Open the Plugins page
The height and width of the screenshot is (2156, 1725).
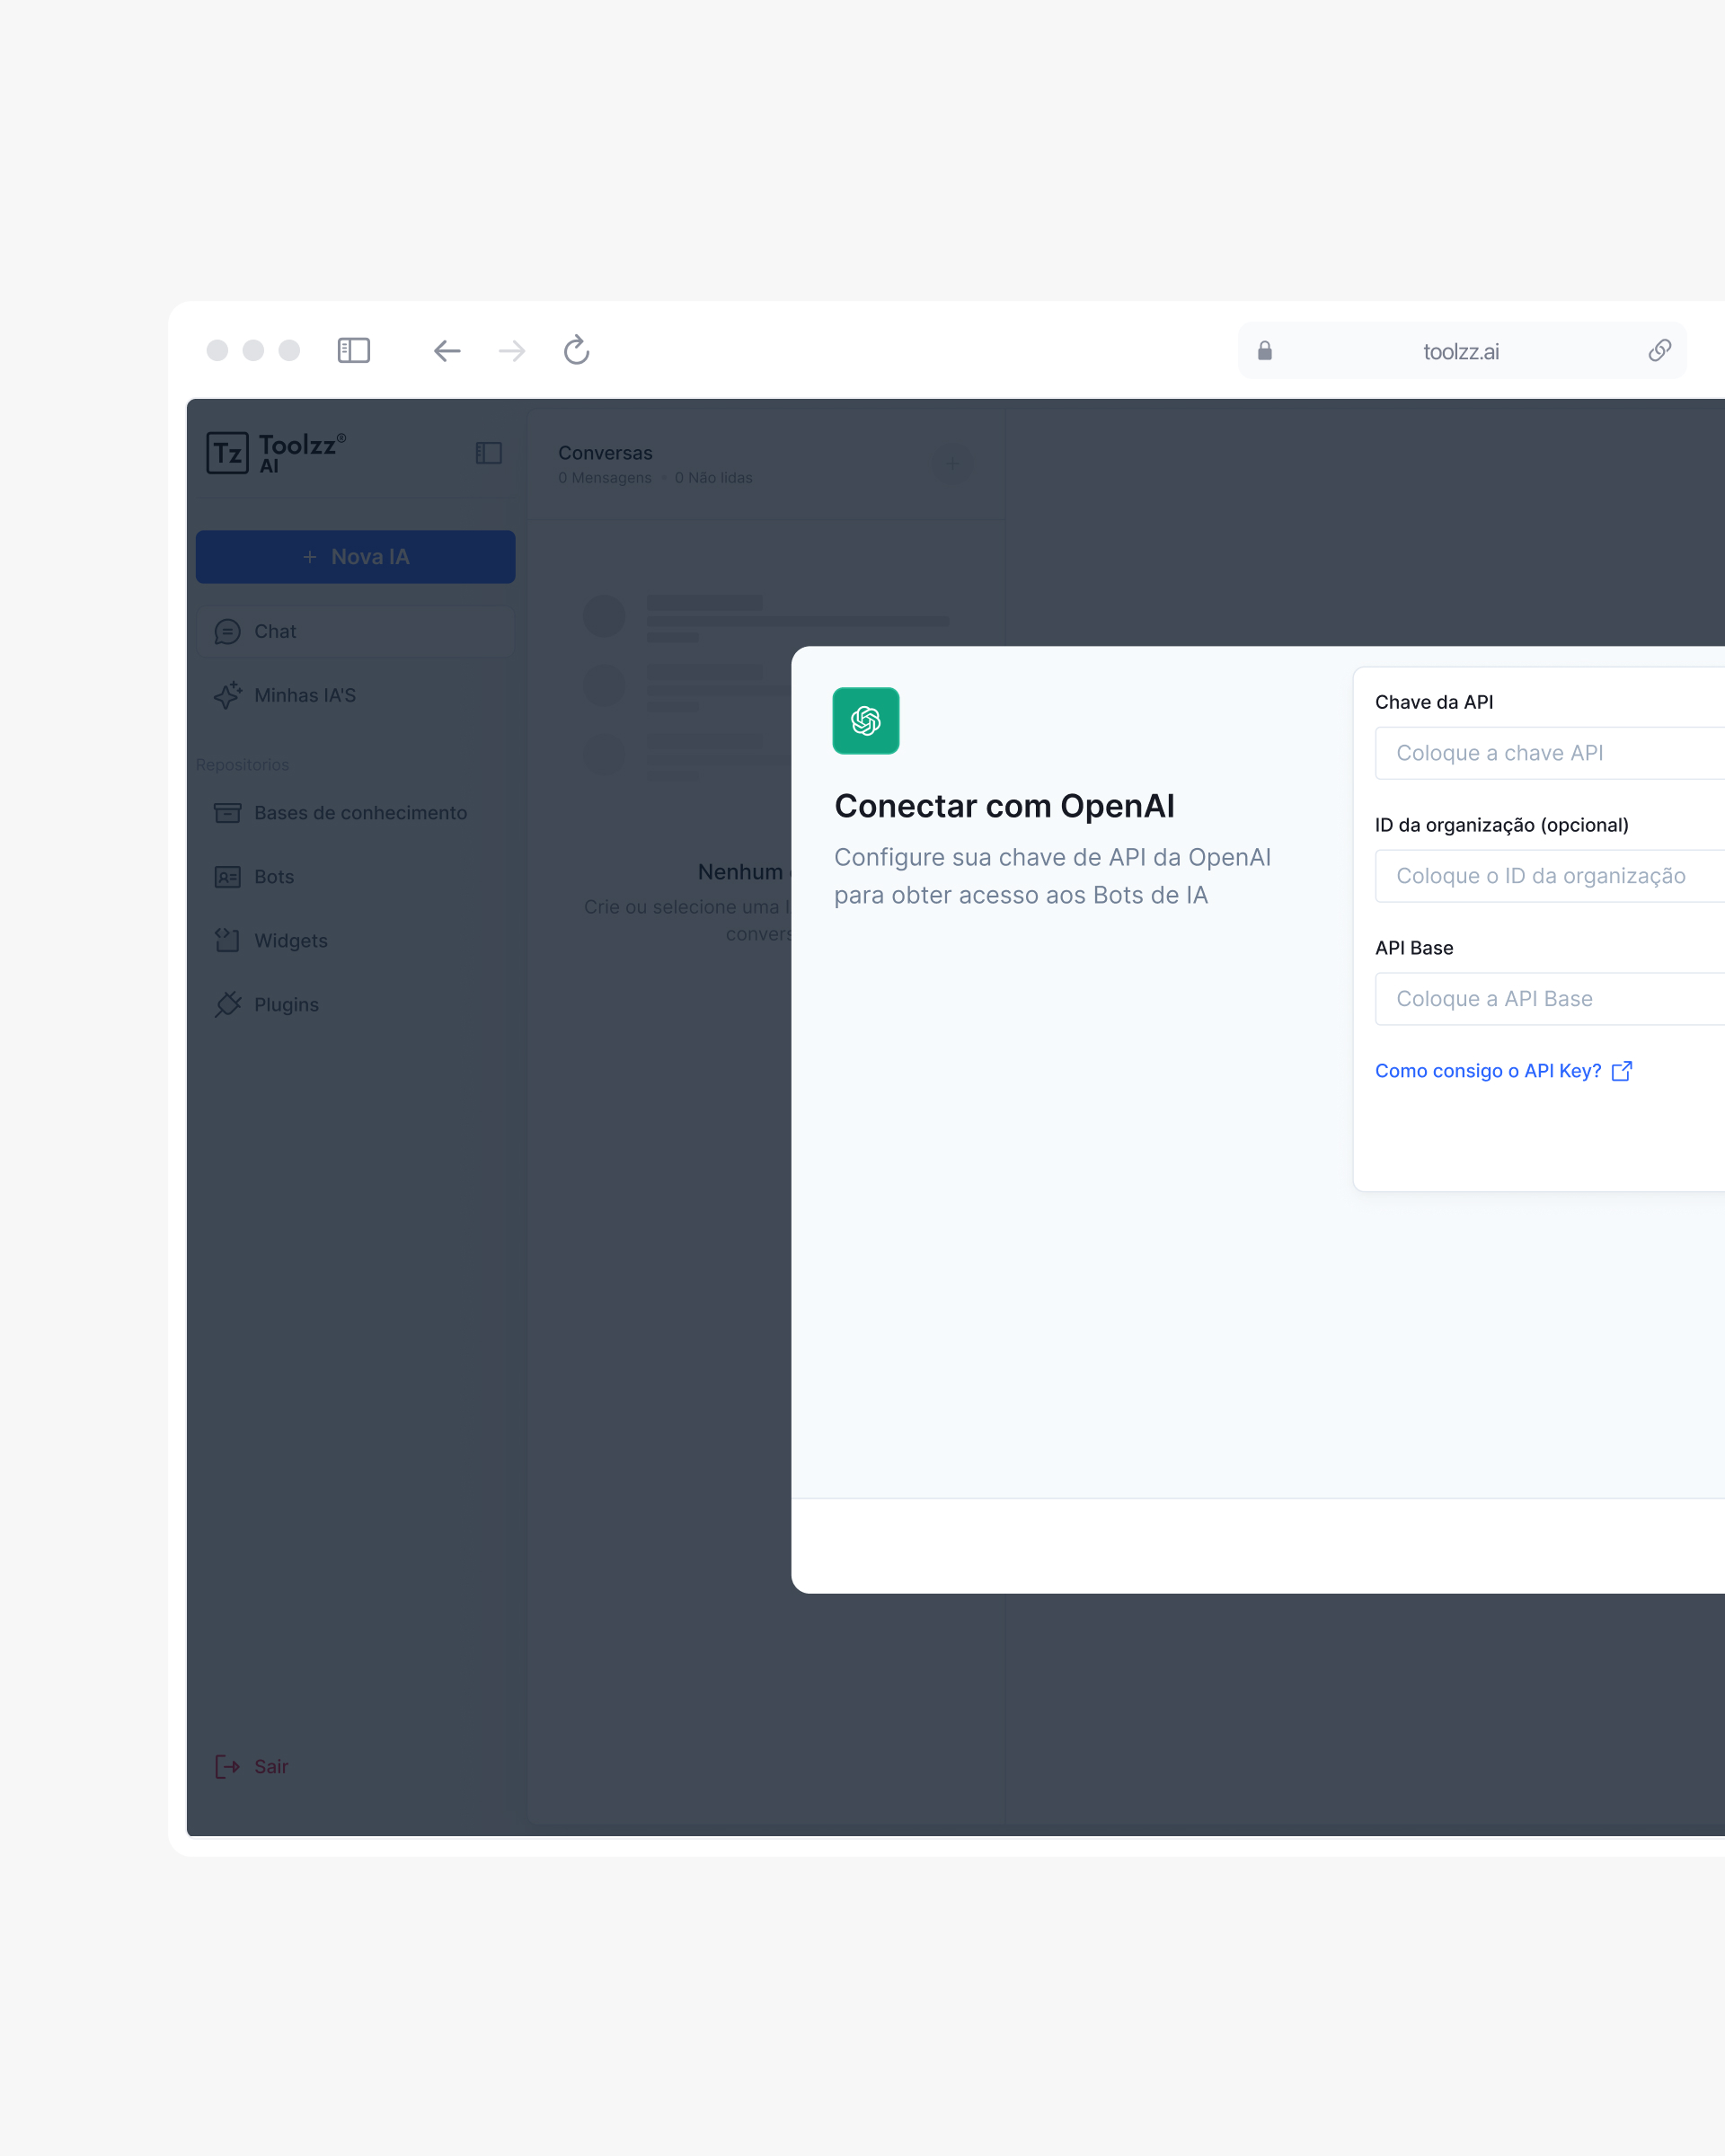(286, 1005)
